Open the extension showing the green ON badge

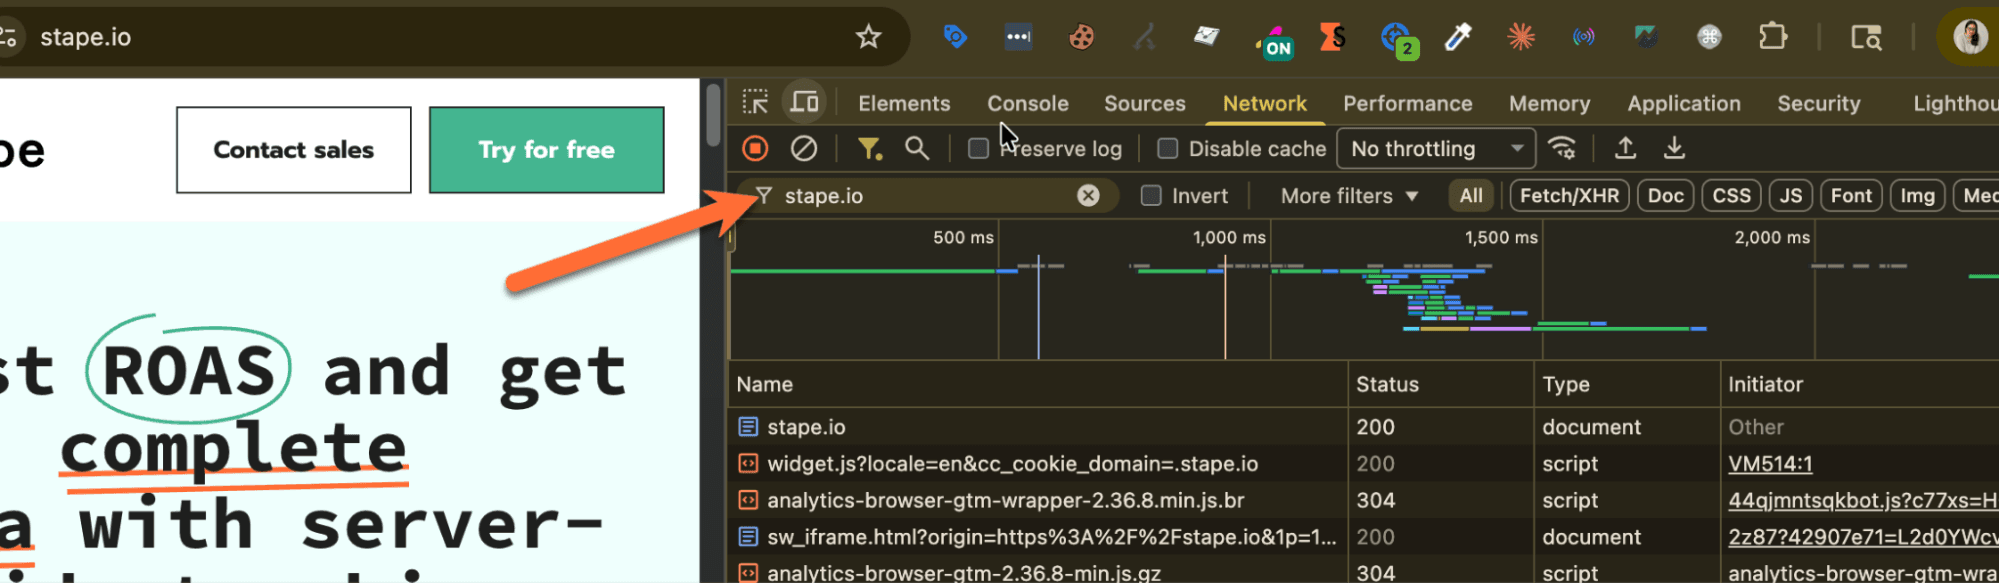(1274, 40)
